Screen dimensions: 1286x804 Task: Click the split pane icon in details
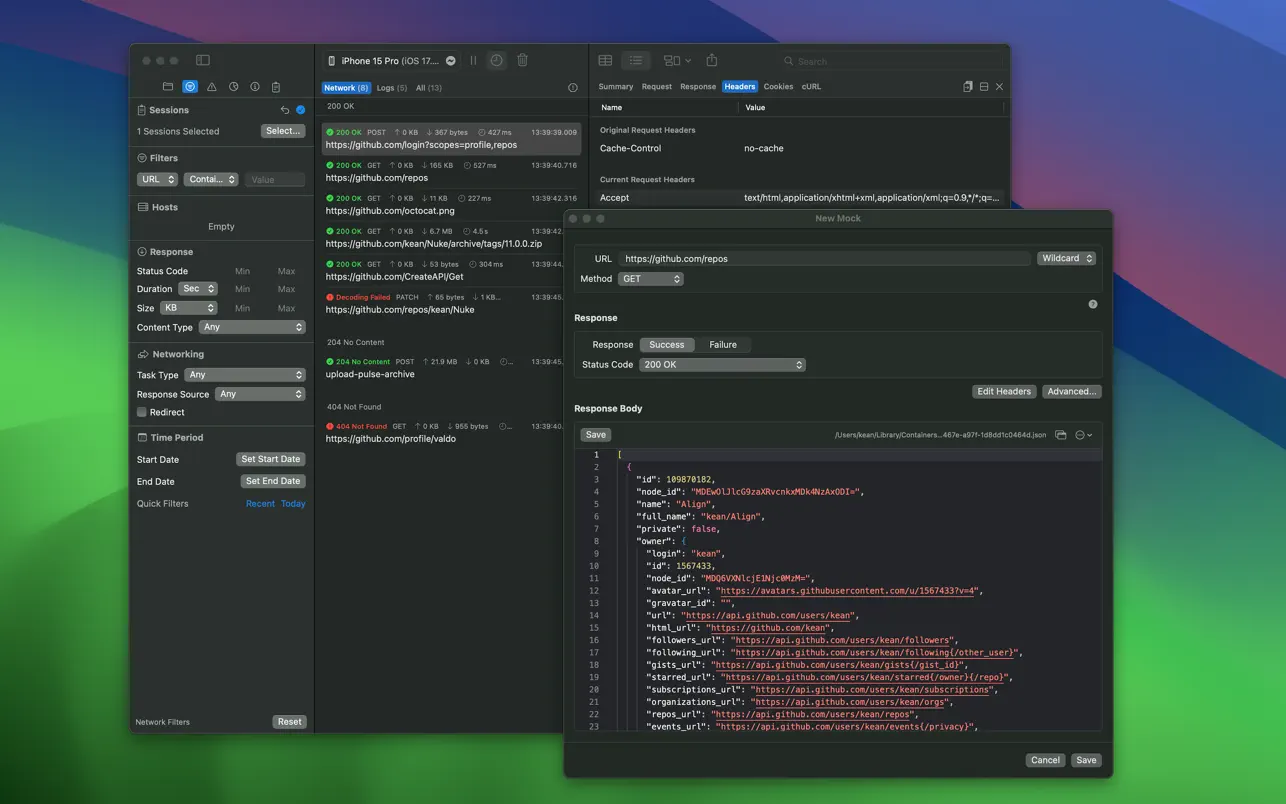pyautogui.click(x=984, y=87)
